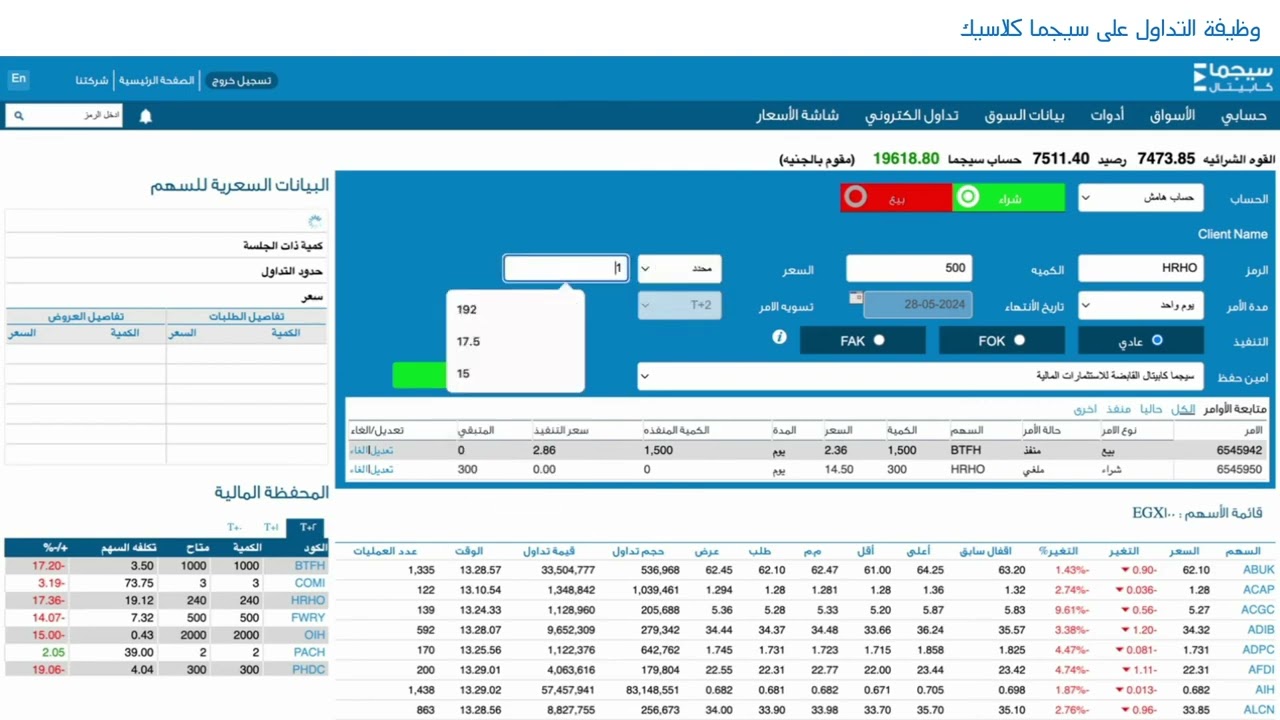Image resolution: width=1280 pixels, height=720 pixels.
Task: Click the تسجيل خروج logout button
Action: pyautogui.click(x=241, y=81)
